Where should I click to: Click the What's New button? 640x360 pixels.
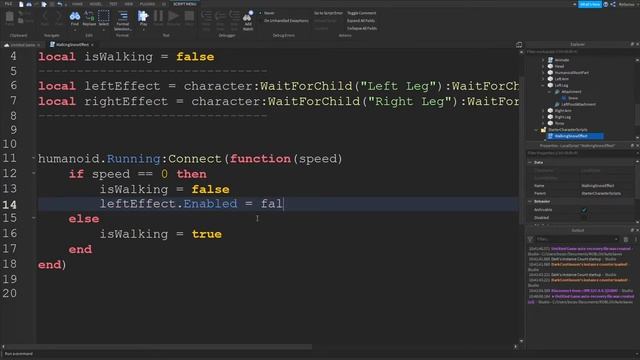[x=590, y=4]
